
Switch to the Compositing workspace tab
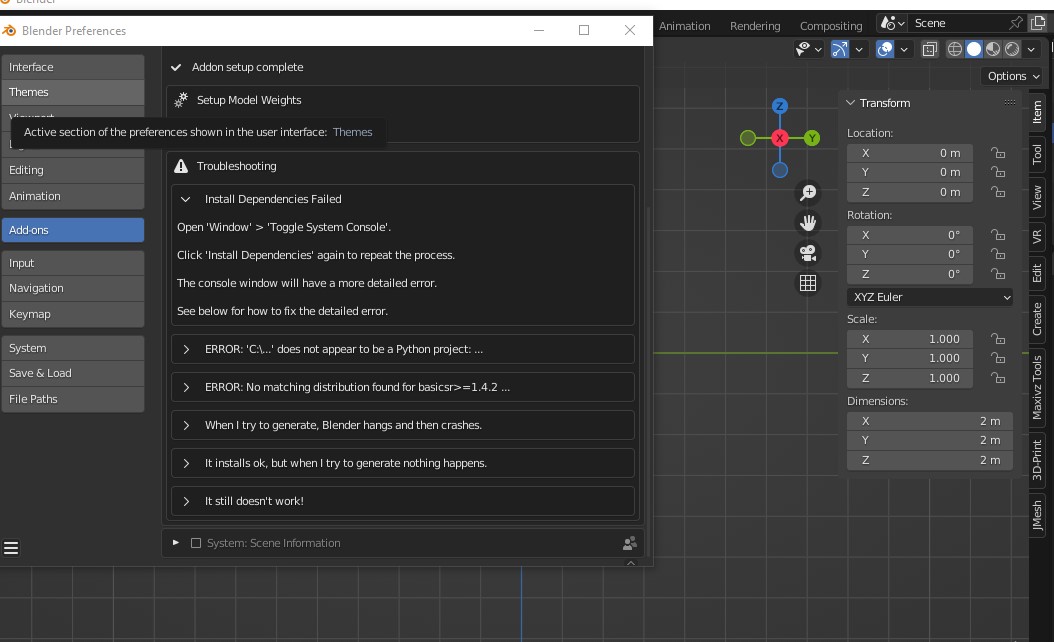point(830,26)
